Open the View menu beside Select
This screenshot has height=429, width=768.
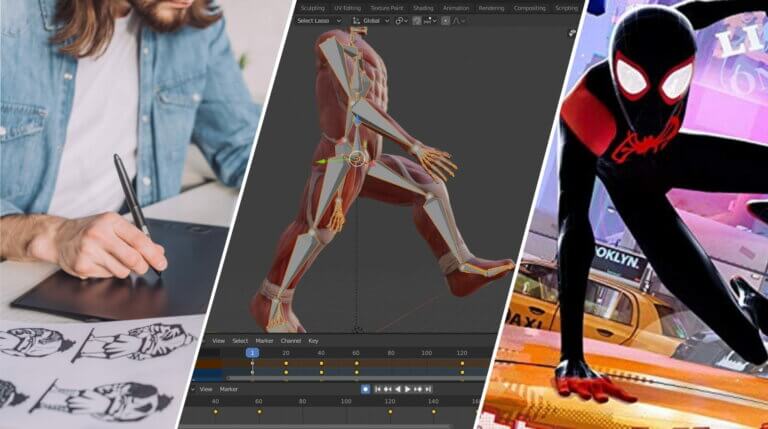click(x=218, y=341)
